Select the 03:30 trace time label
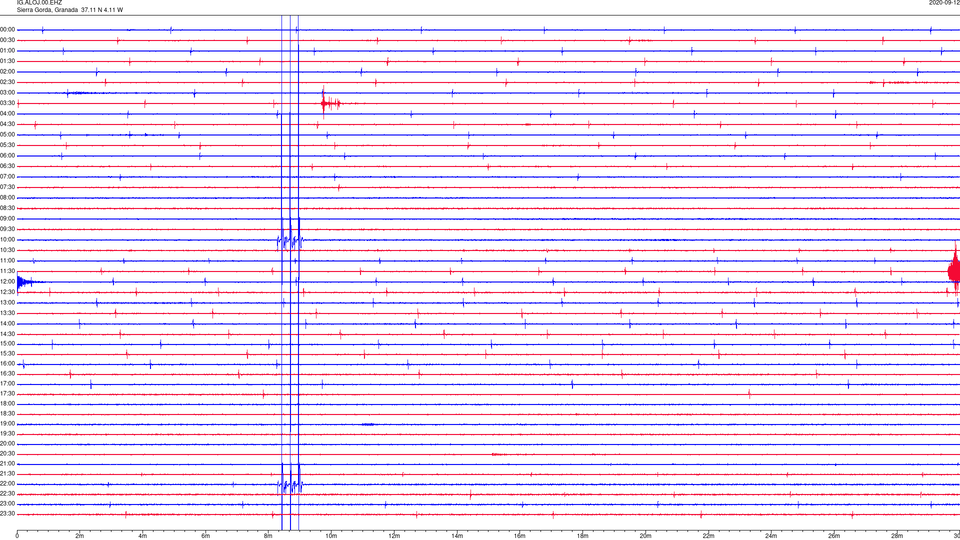 (8, 103)
